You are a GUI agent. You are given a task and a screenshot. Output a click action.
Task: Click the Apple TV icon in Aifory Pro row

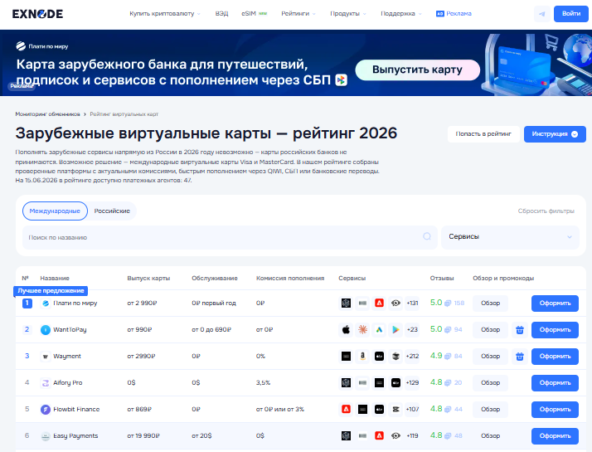396,383
